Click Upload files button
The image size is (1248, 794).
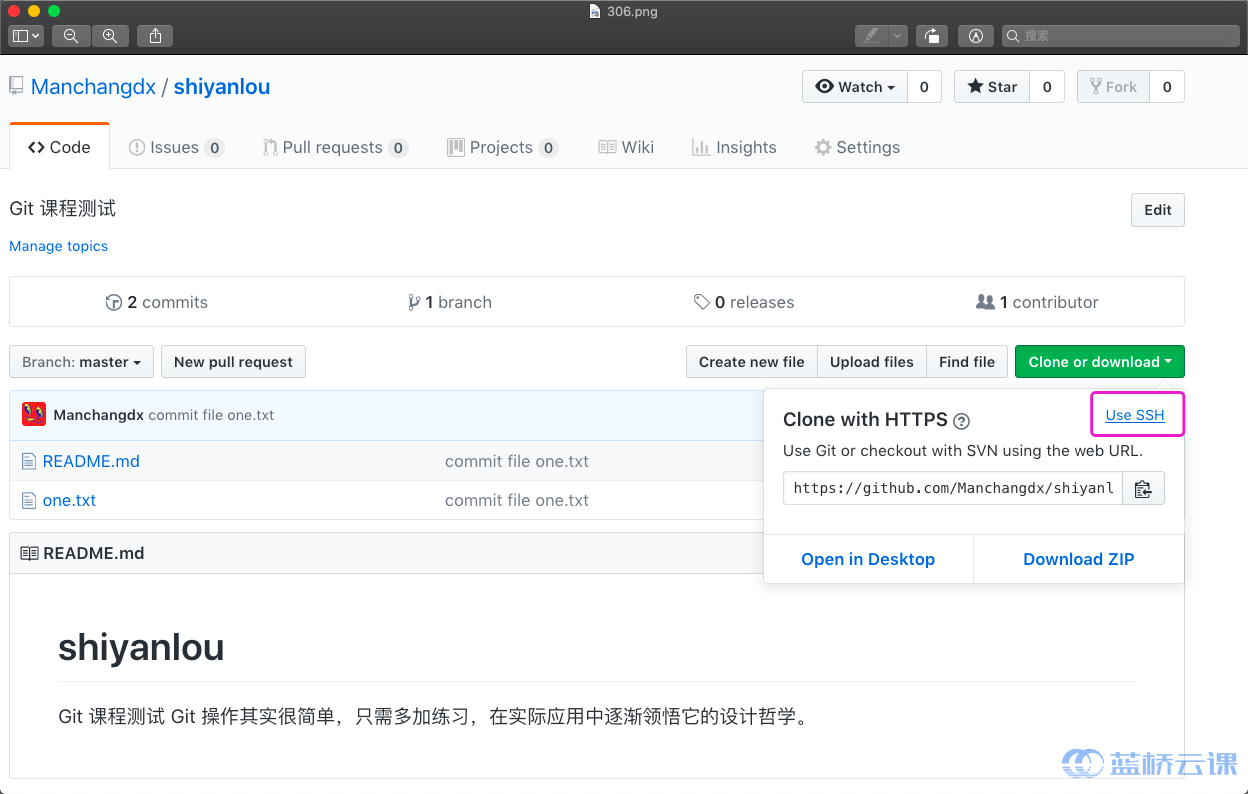pyautogui.click(x=871, y=362)
